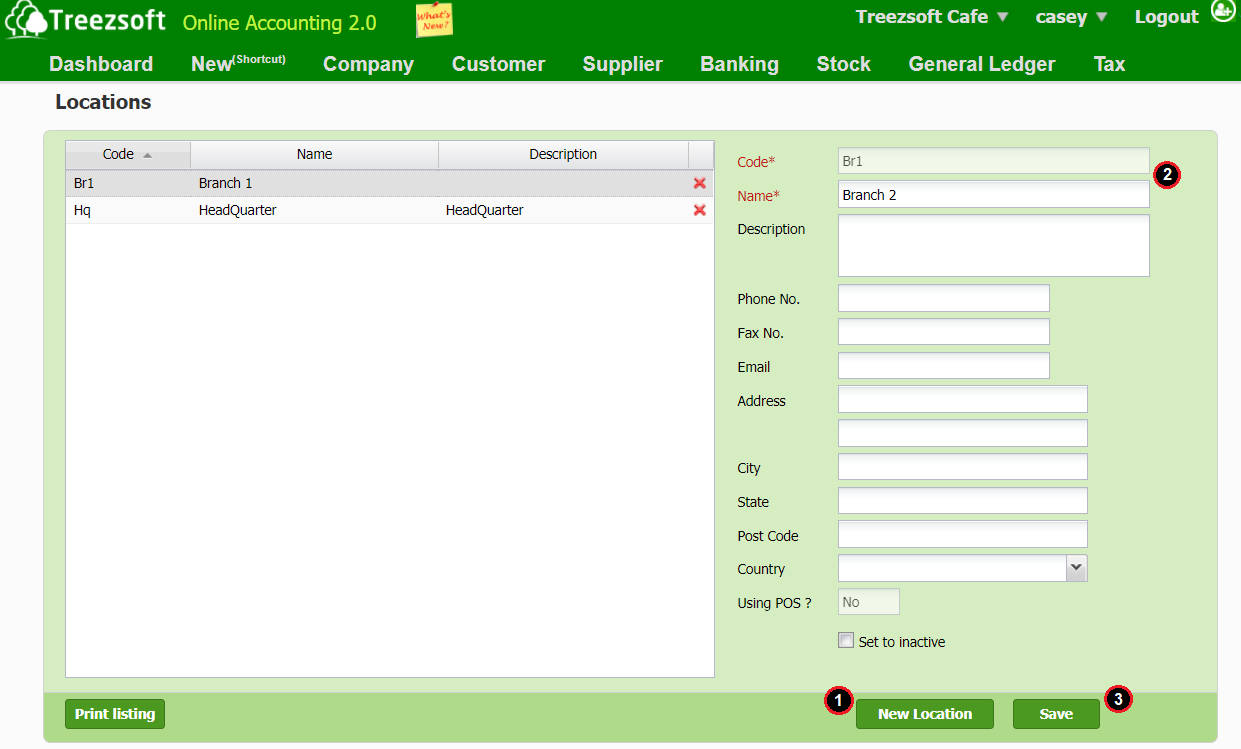Delete the HeadQuarter location row
Viewport: 1241px width, 749px height.
click(x=699, y=210)
